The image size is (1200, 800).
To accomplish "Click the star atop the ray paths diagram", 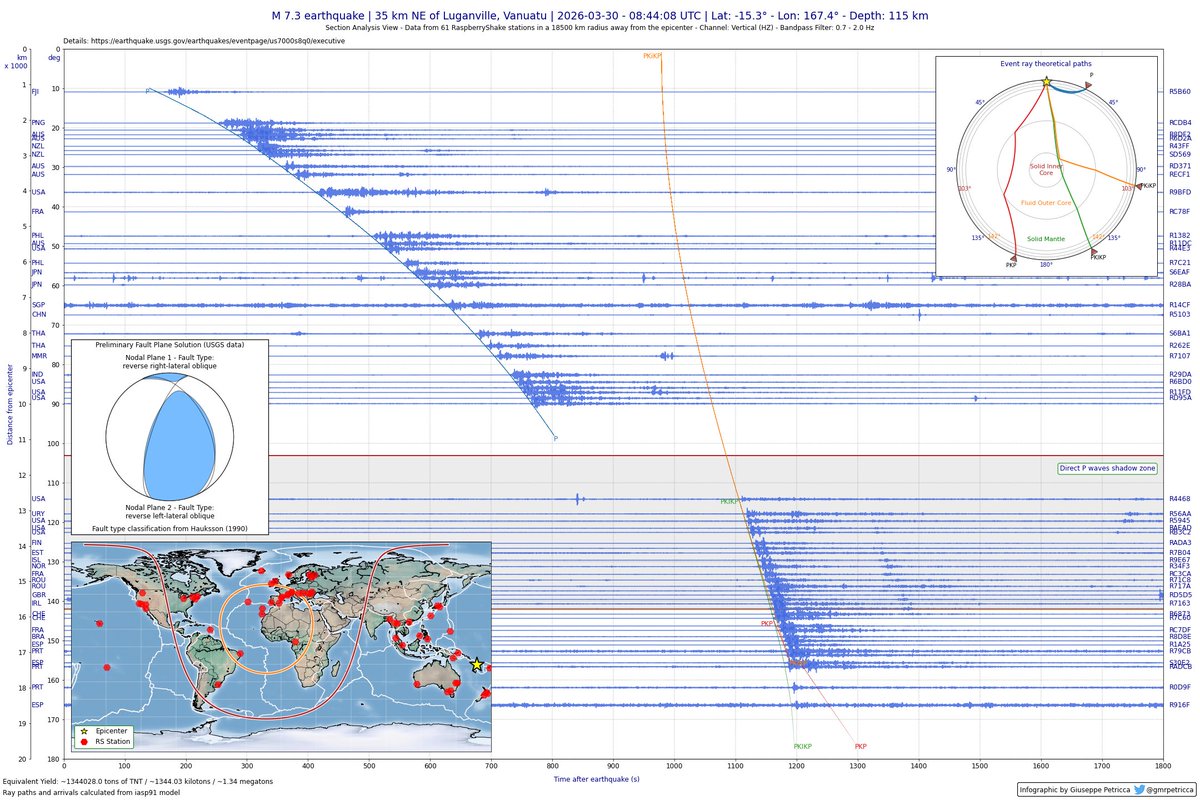I will [x=1046, y=80].
